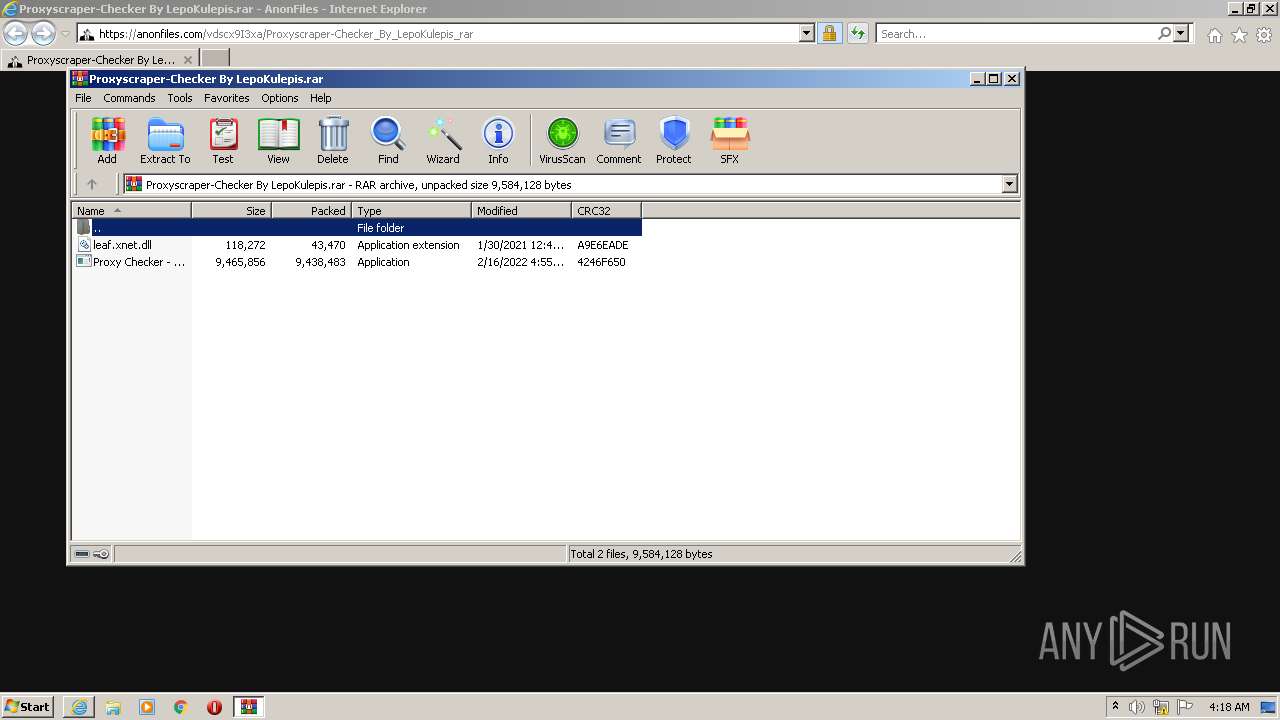This screenshot has width=1280, height=720.
Task: Run Test on the archive
Action: [223, 140]
